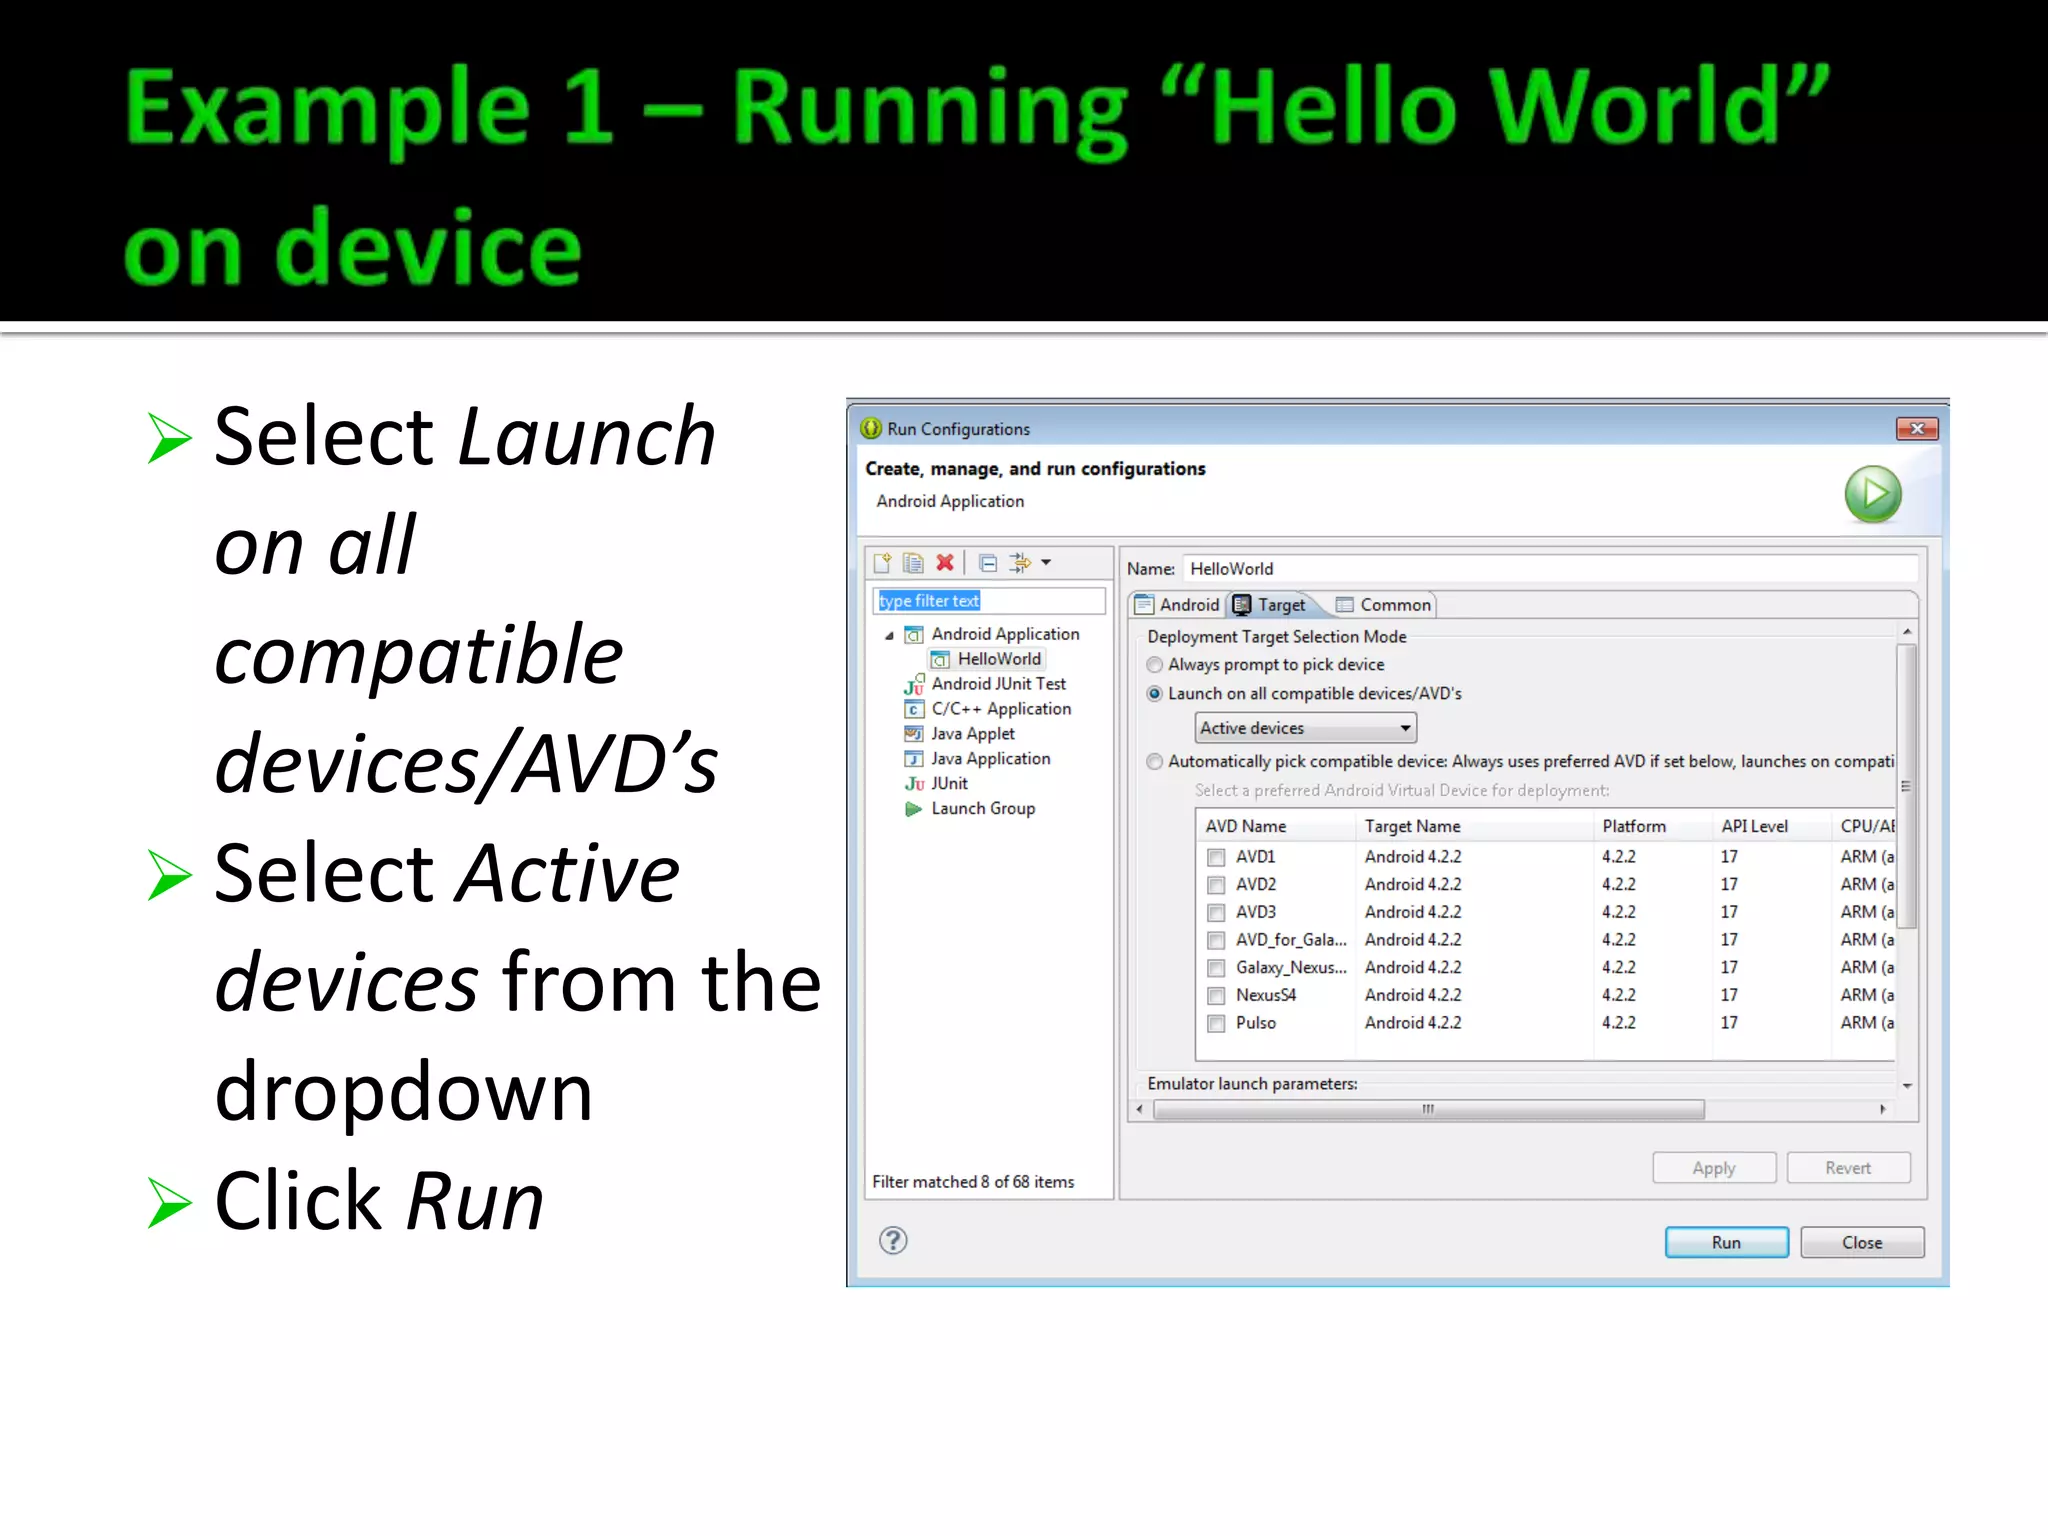Click the Name field containing HelloWorld
2048x1536 pixels.
tap(1550, 569)
